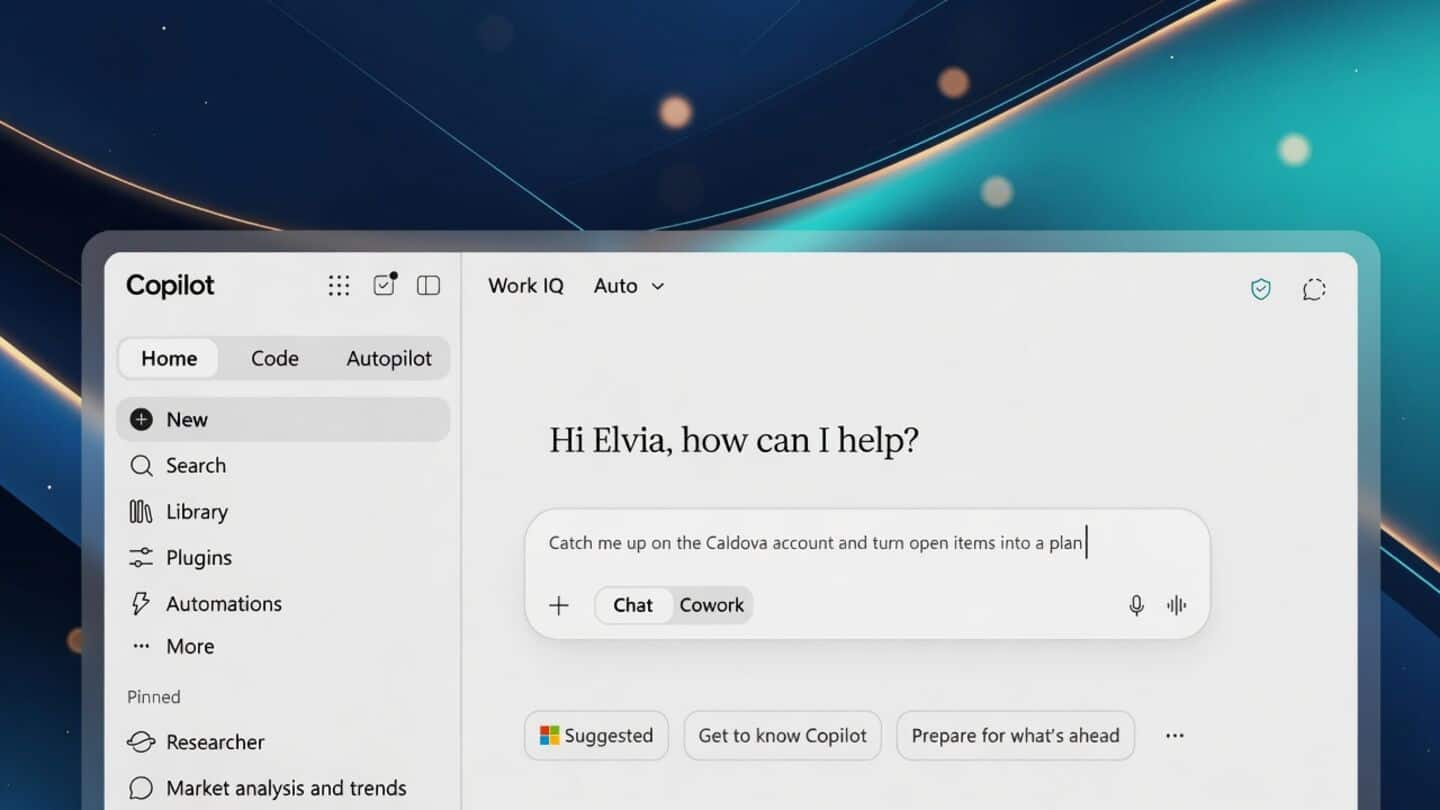The image size is (1440, 810).
Task: Click the Work IQ label
Action: [526, 286]
